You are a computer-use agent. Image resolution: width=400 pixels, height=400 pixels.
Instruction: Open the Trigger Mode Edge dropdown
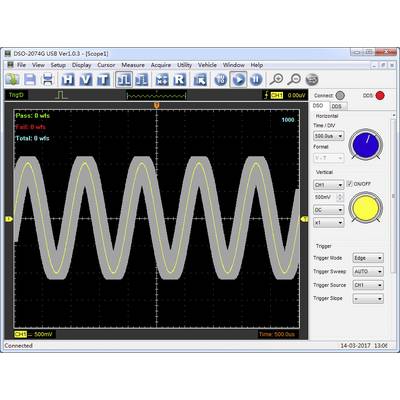point(368,258)
